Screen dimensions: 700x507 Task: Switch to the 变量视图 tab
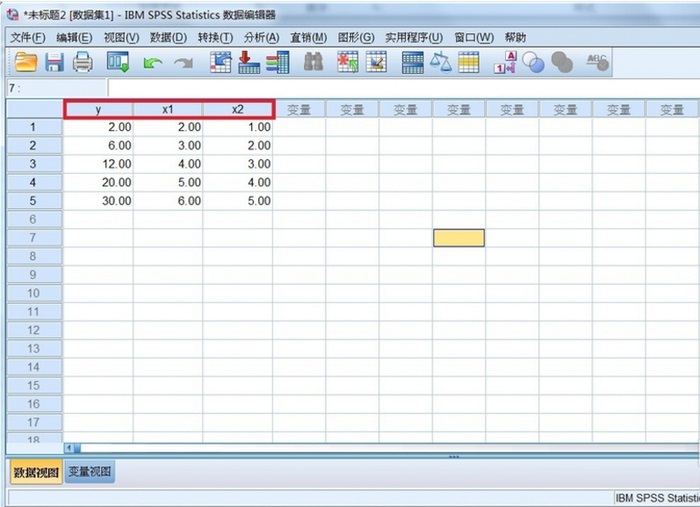pyautogui.click(x=90, y=472)
